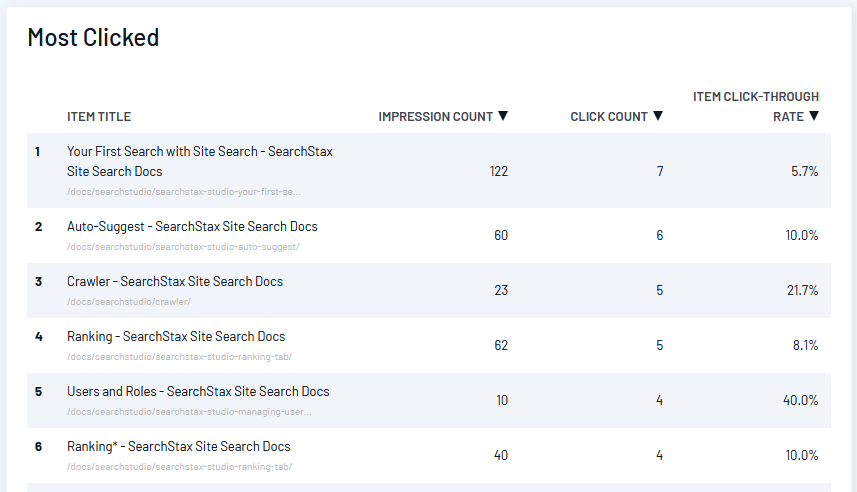Sort by Item Click-Through Rate arrow

[x=814, y=116]
